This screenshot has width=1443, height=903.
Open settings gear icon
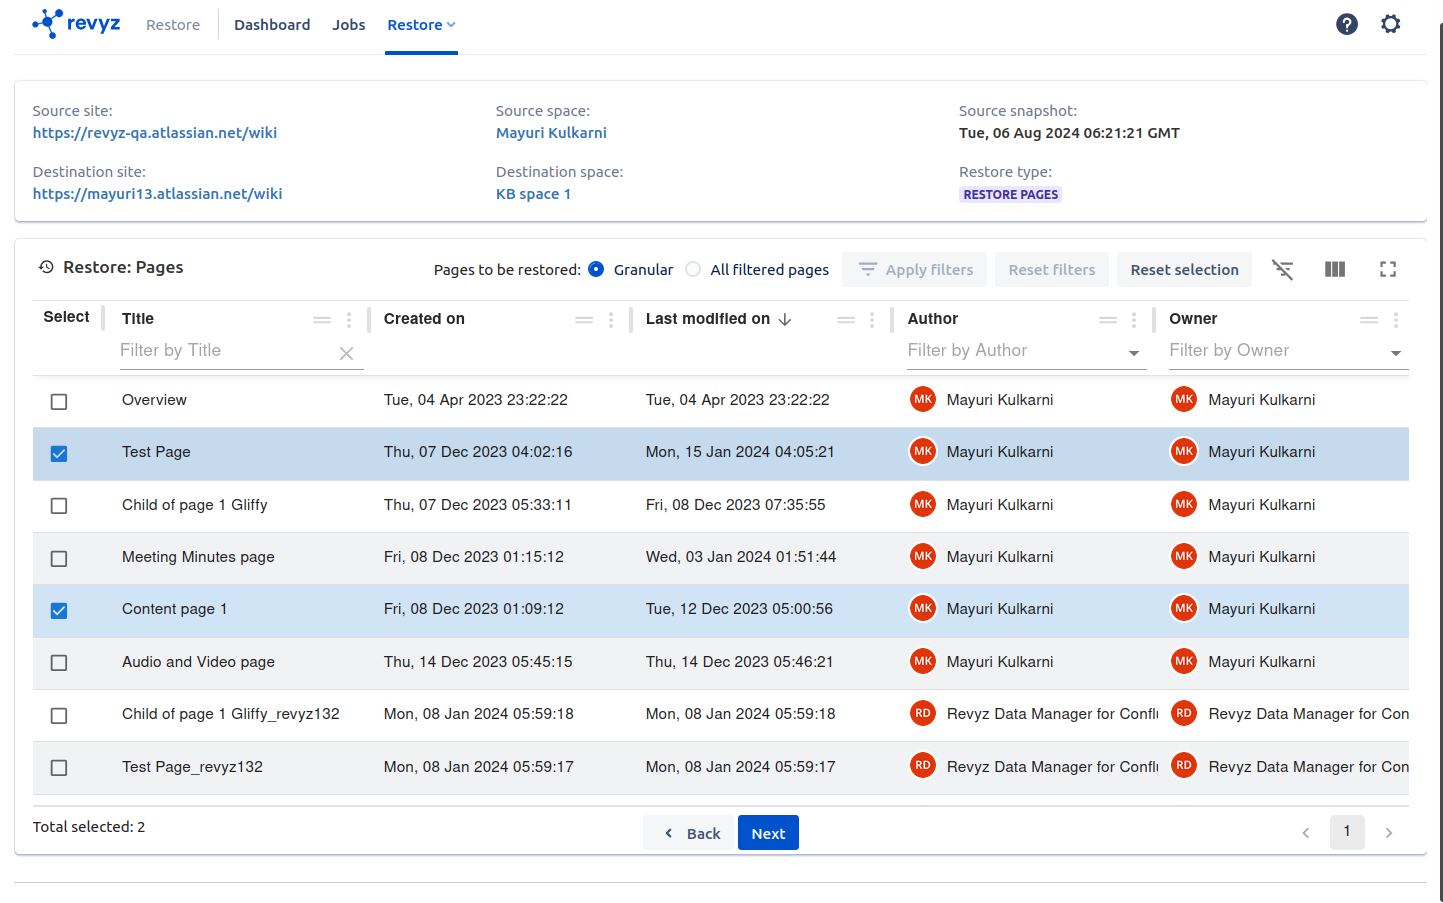tap(1390, 24)
